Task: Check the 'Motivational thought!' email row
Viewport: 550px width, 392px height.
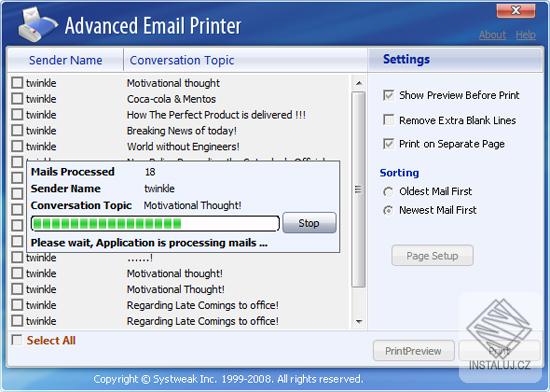Action: point(17,273)
